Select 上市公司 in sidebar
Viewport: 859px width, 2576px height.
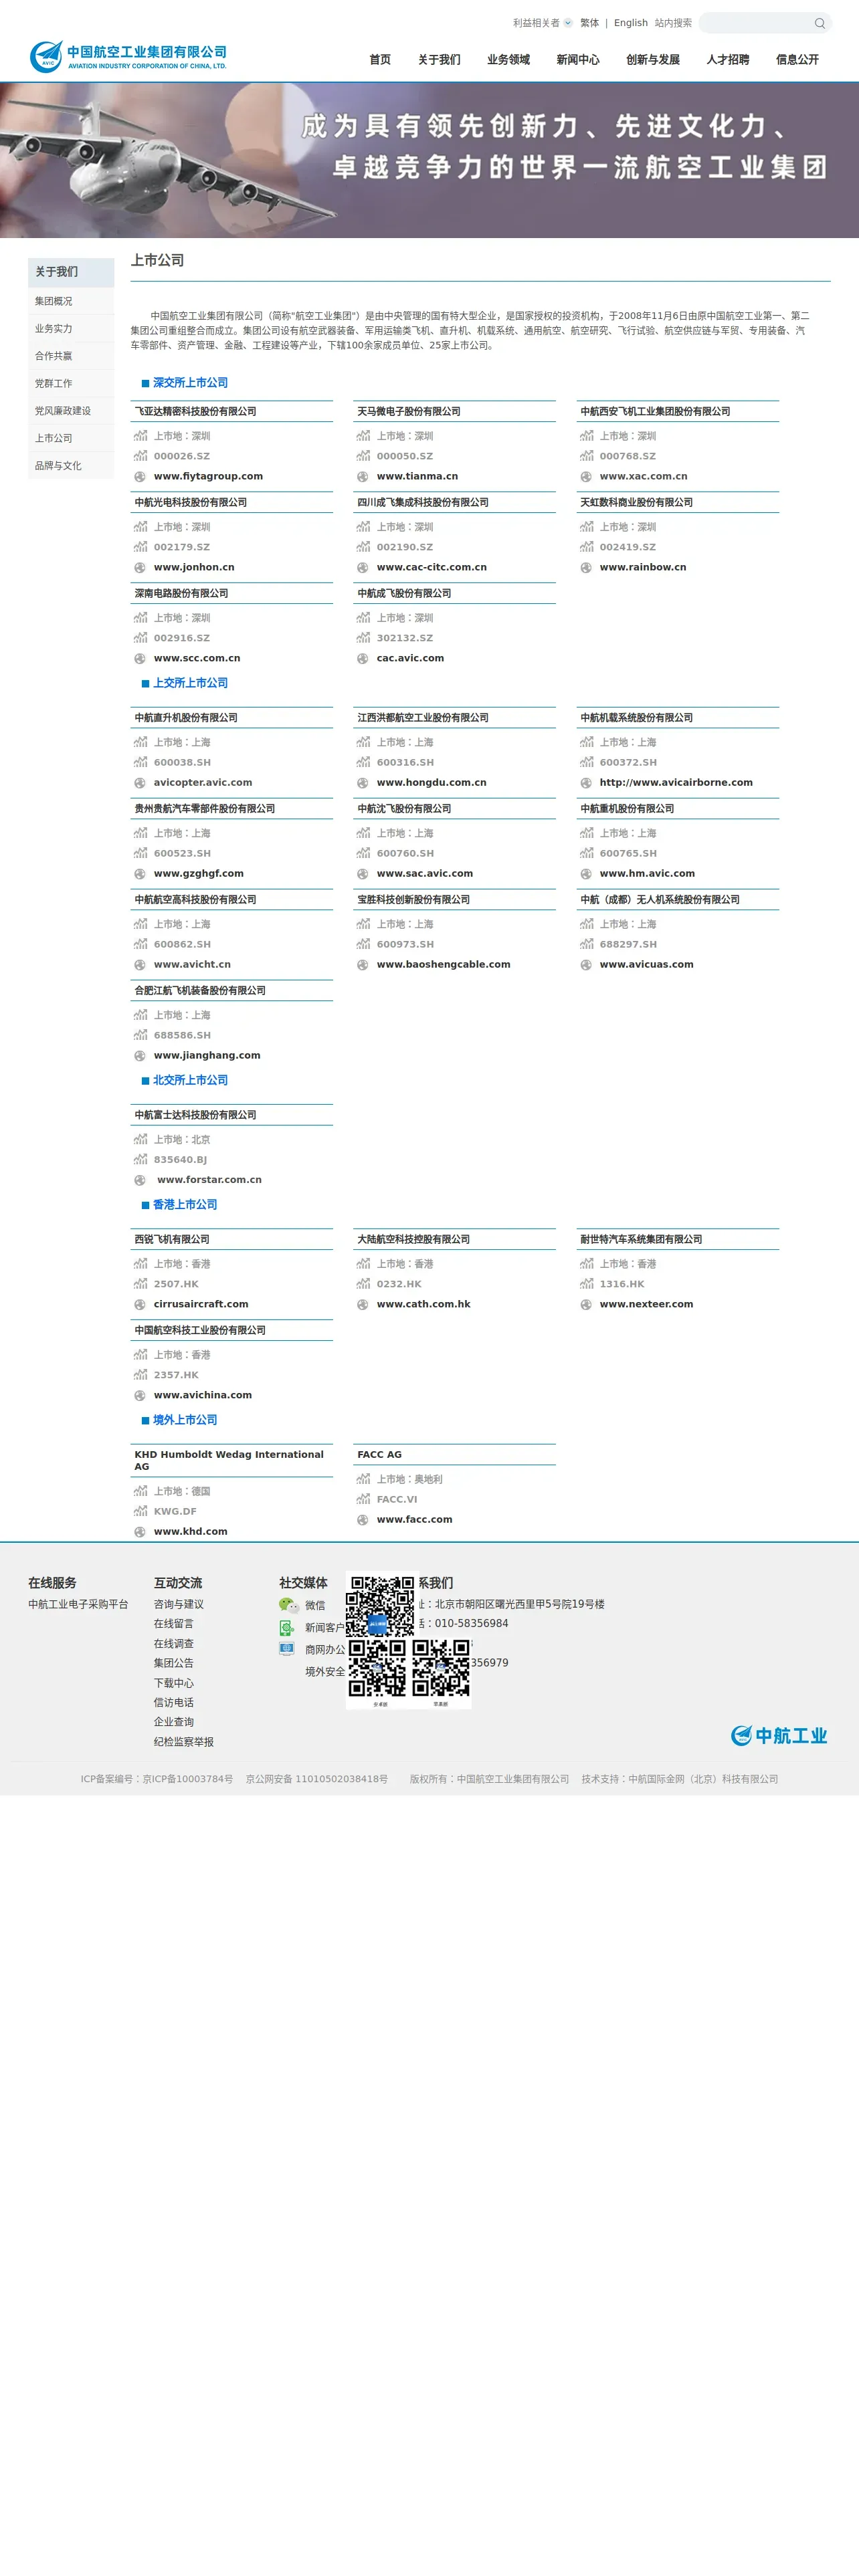[71, 439]
